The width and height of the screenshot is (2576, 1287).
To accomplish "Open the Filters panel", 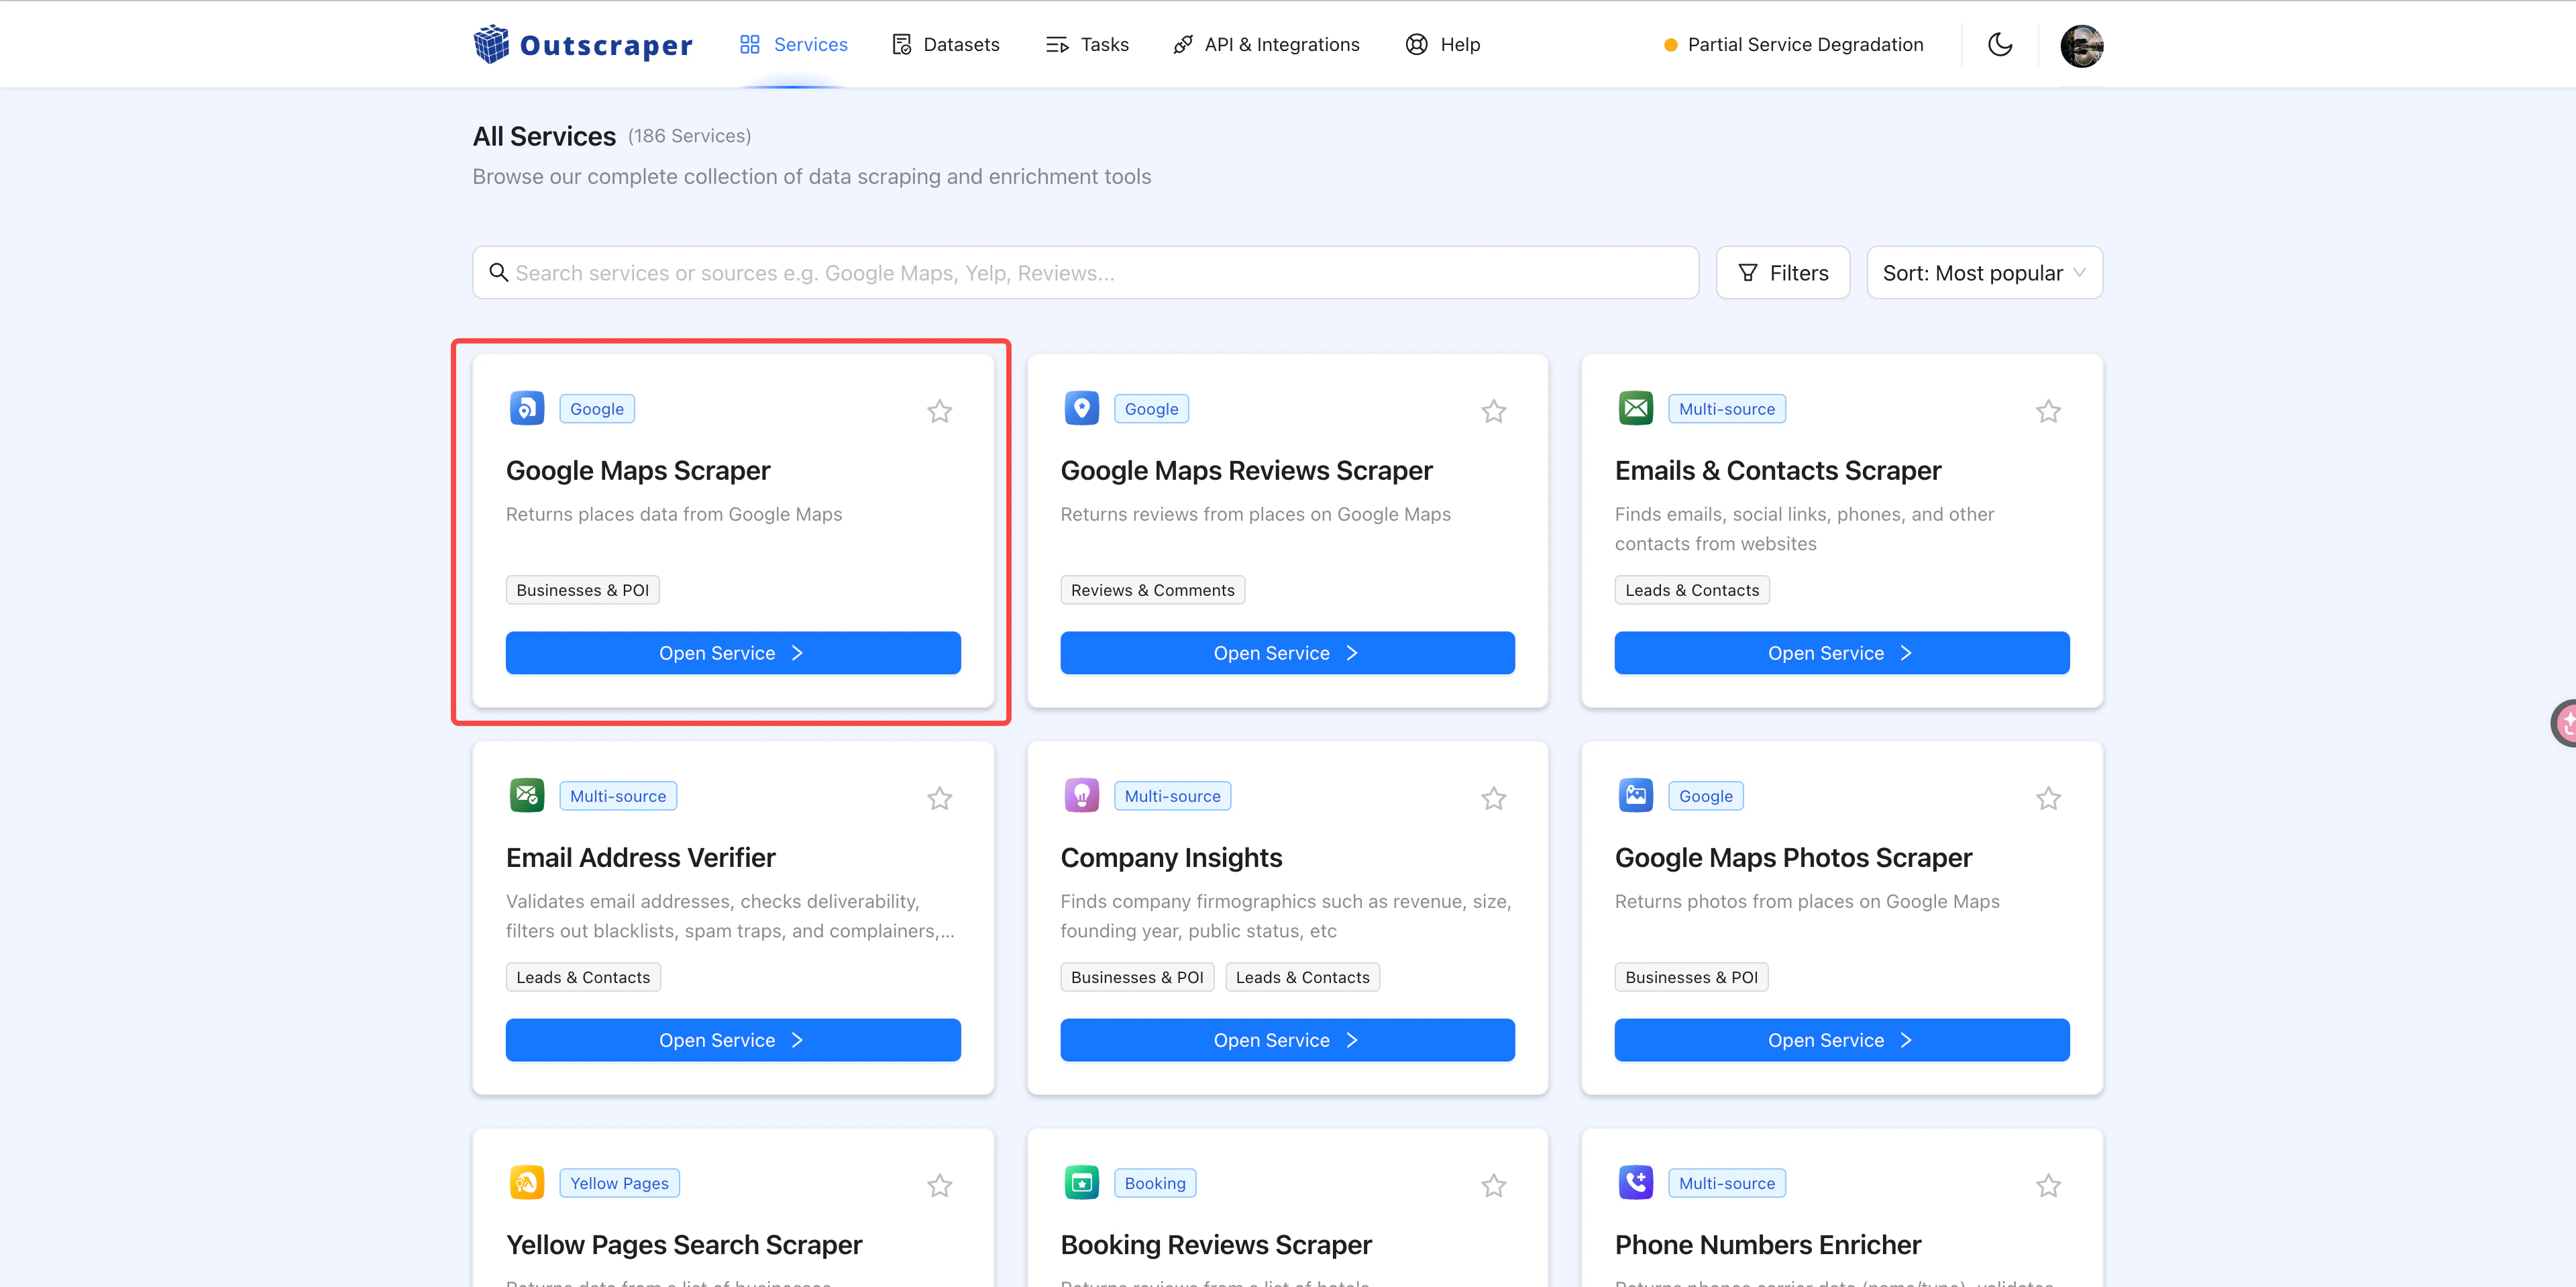I will click(1783, 273).
